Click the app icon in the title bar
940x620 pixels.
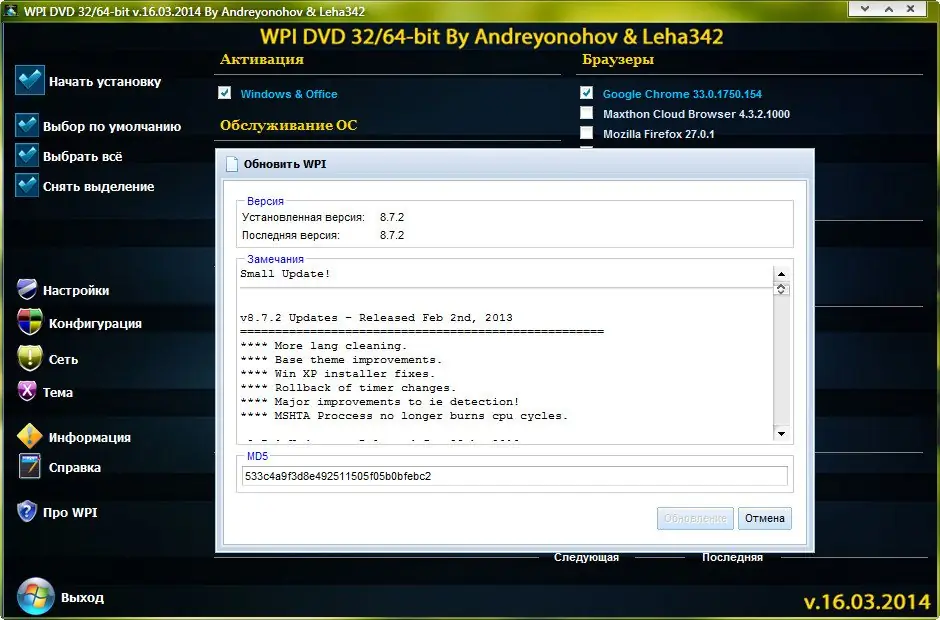point(11,10)
